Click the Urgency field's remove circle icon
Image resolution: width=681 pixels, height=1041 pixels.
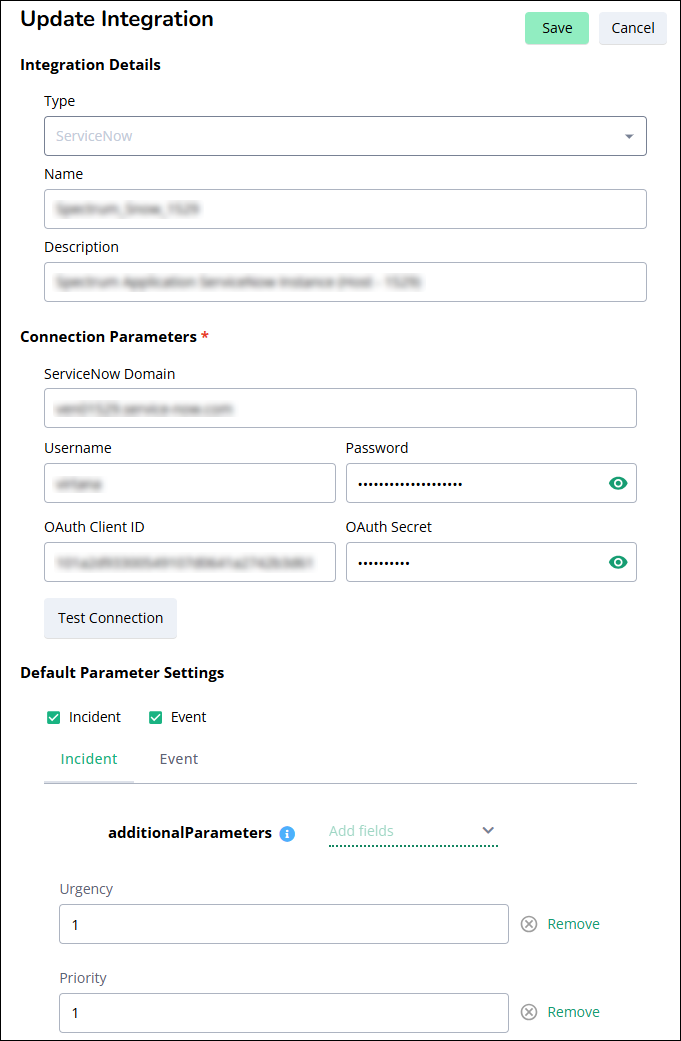(528, 924)
